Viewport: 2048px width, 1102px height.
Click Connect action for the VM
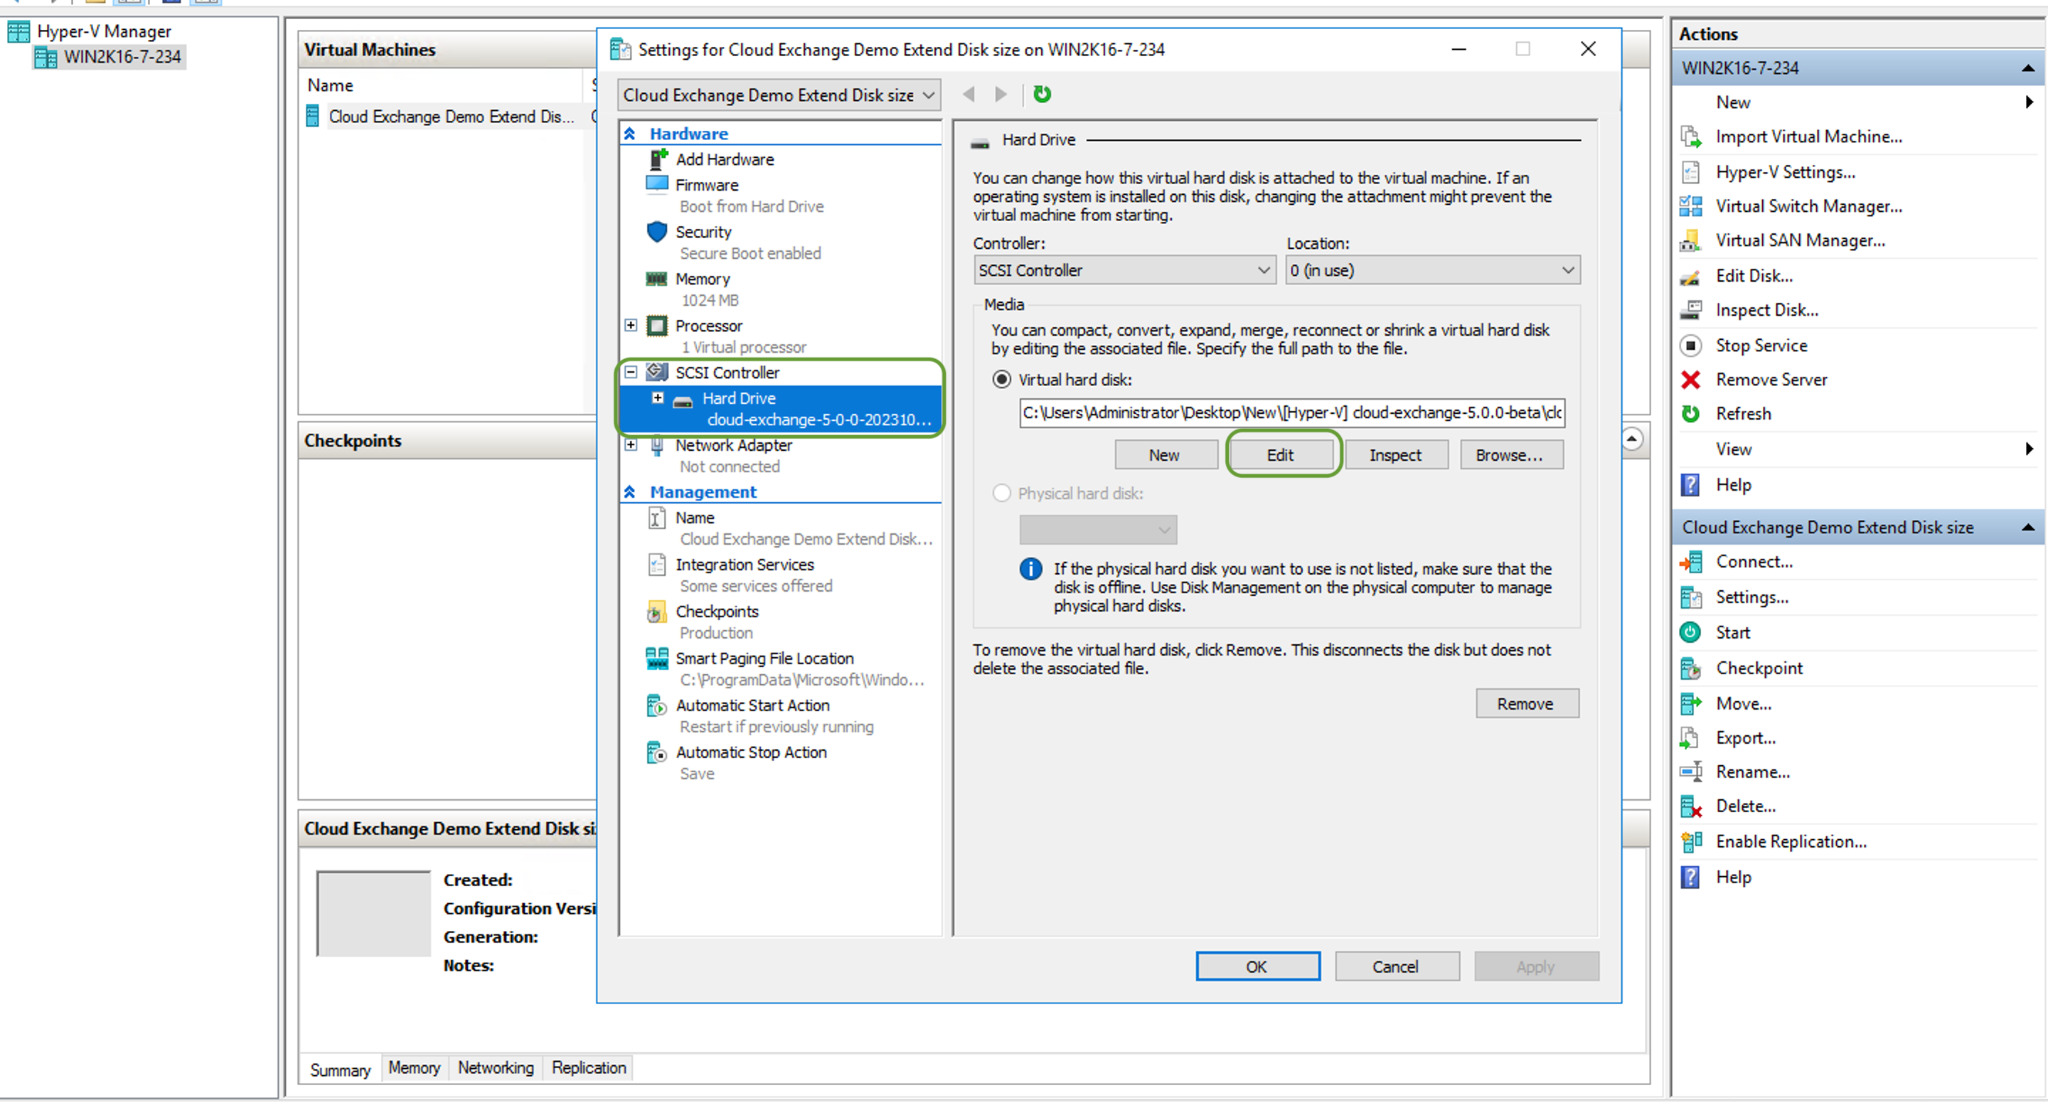tap(1754, 562)
